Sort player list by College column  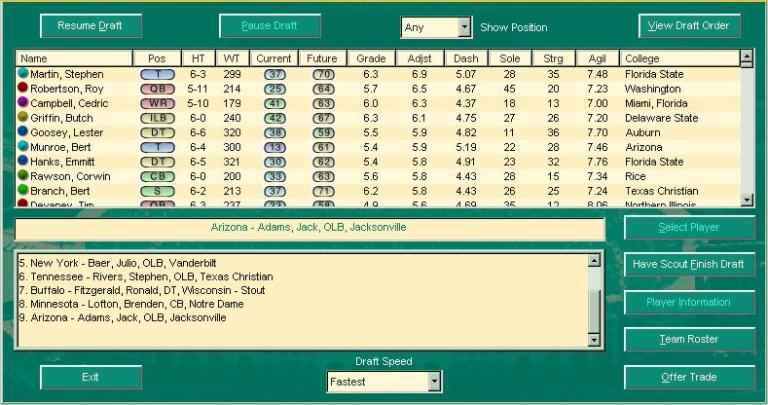679,59
